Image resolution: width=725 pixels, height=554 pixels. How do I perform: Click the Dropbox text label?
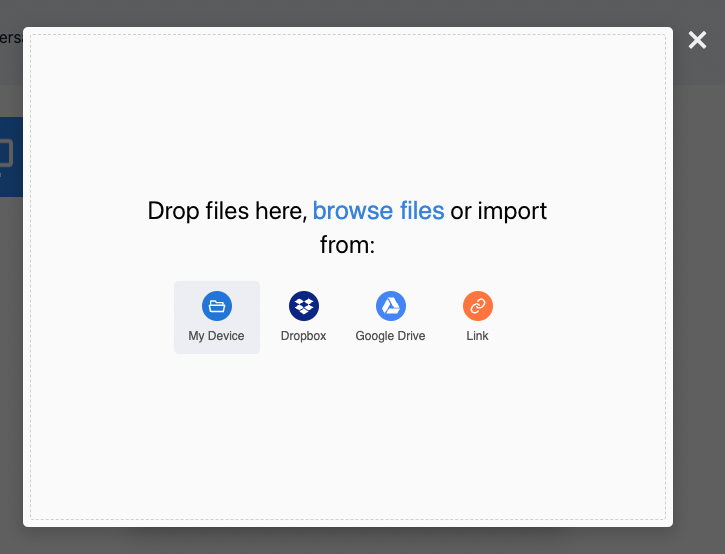(x=303, y=336)
